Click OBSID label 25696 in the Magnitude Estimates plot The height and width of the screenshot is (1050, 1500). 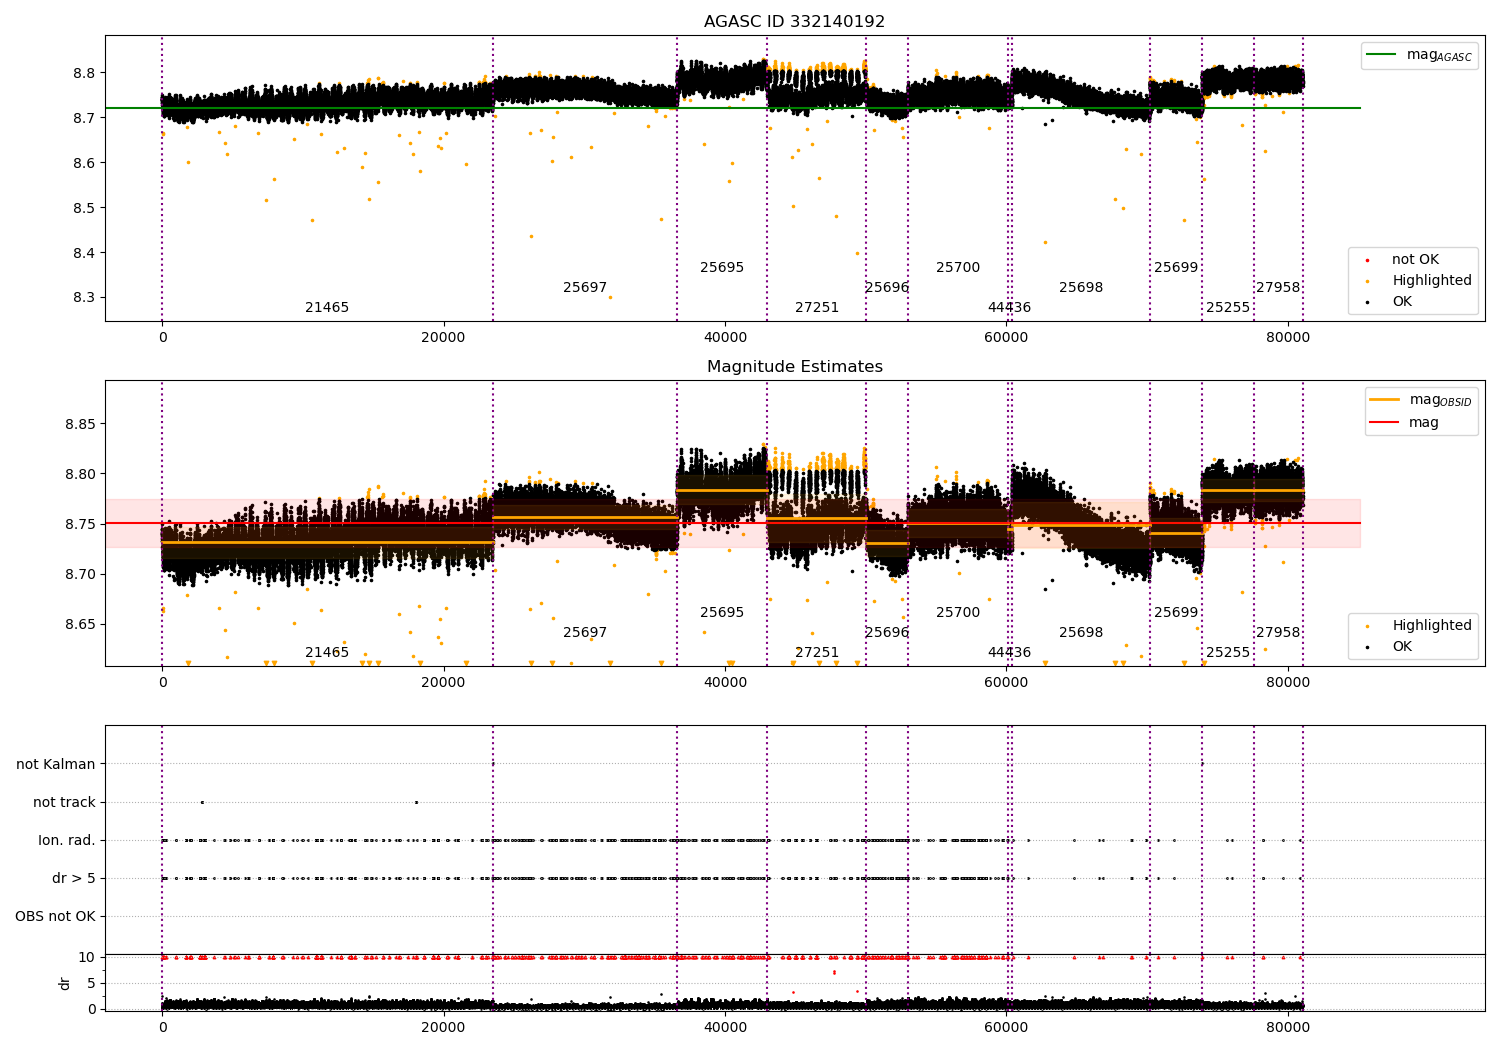[887, 633]
